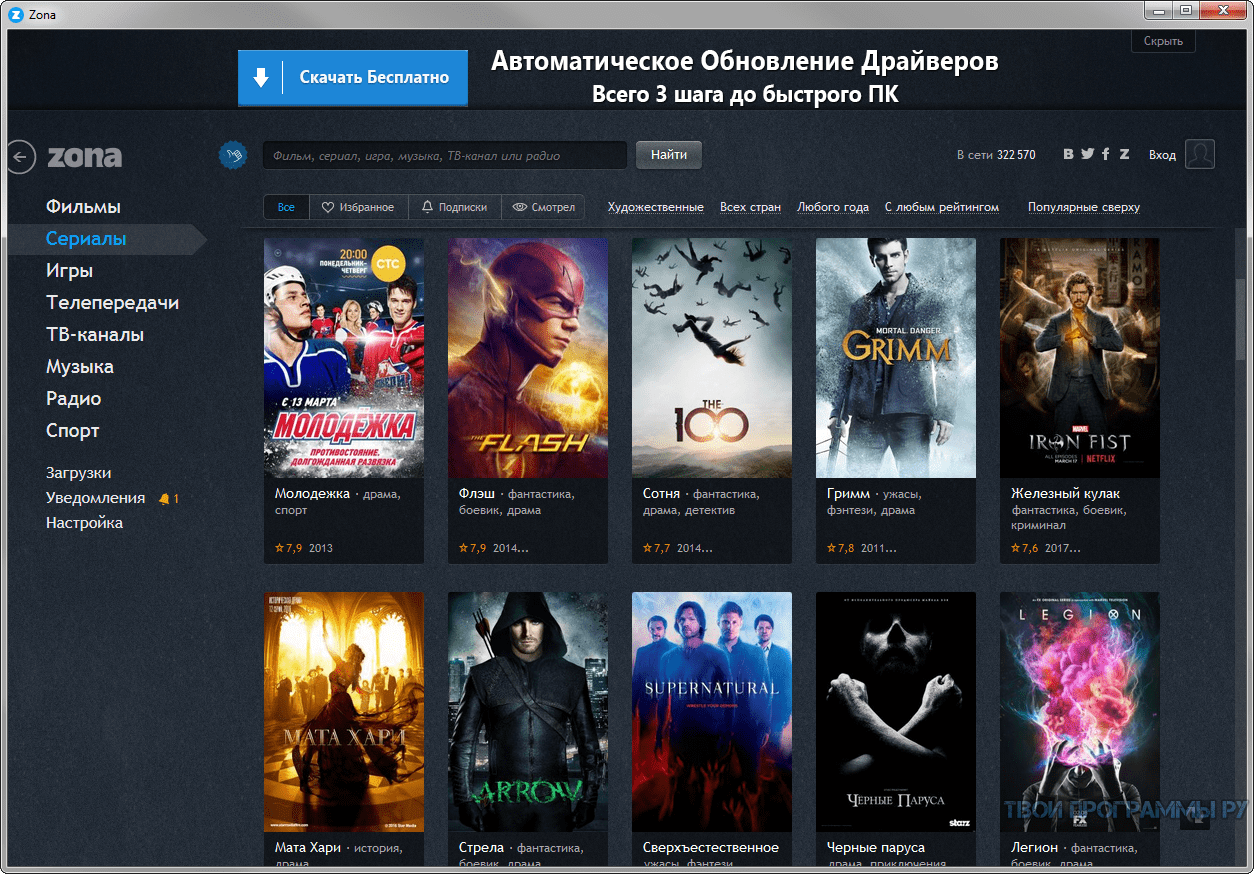This screenshot has width=1254, height=874.
Task: Go to Телепередачи in the sidebar
Action: click(112, 303)
